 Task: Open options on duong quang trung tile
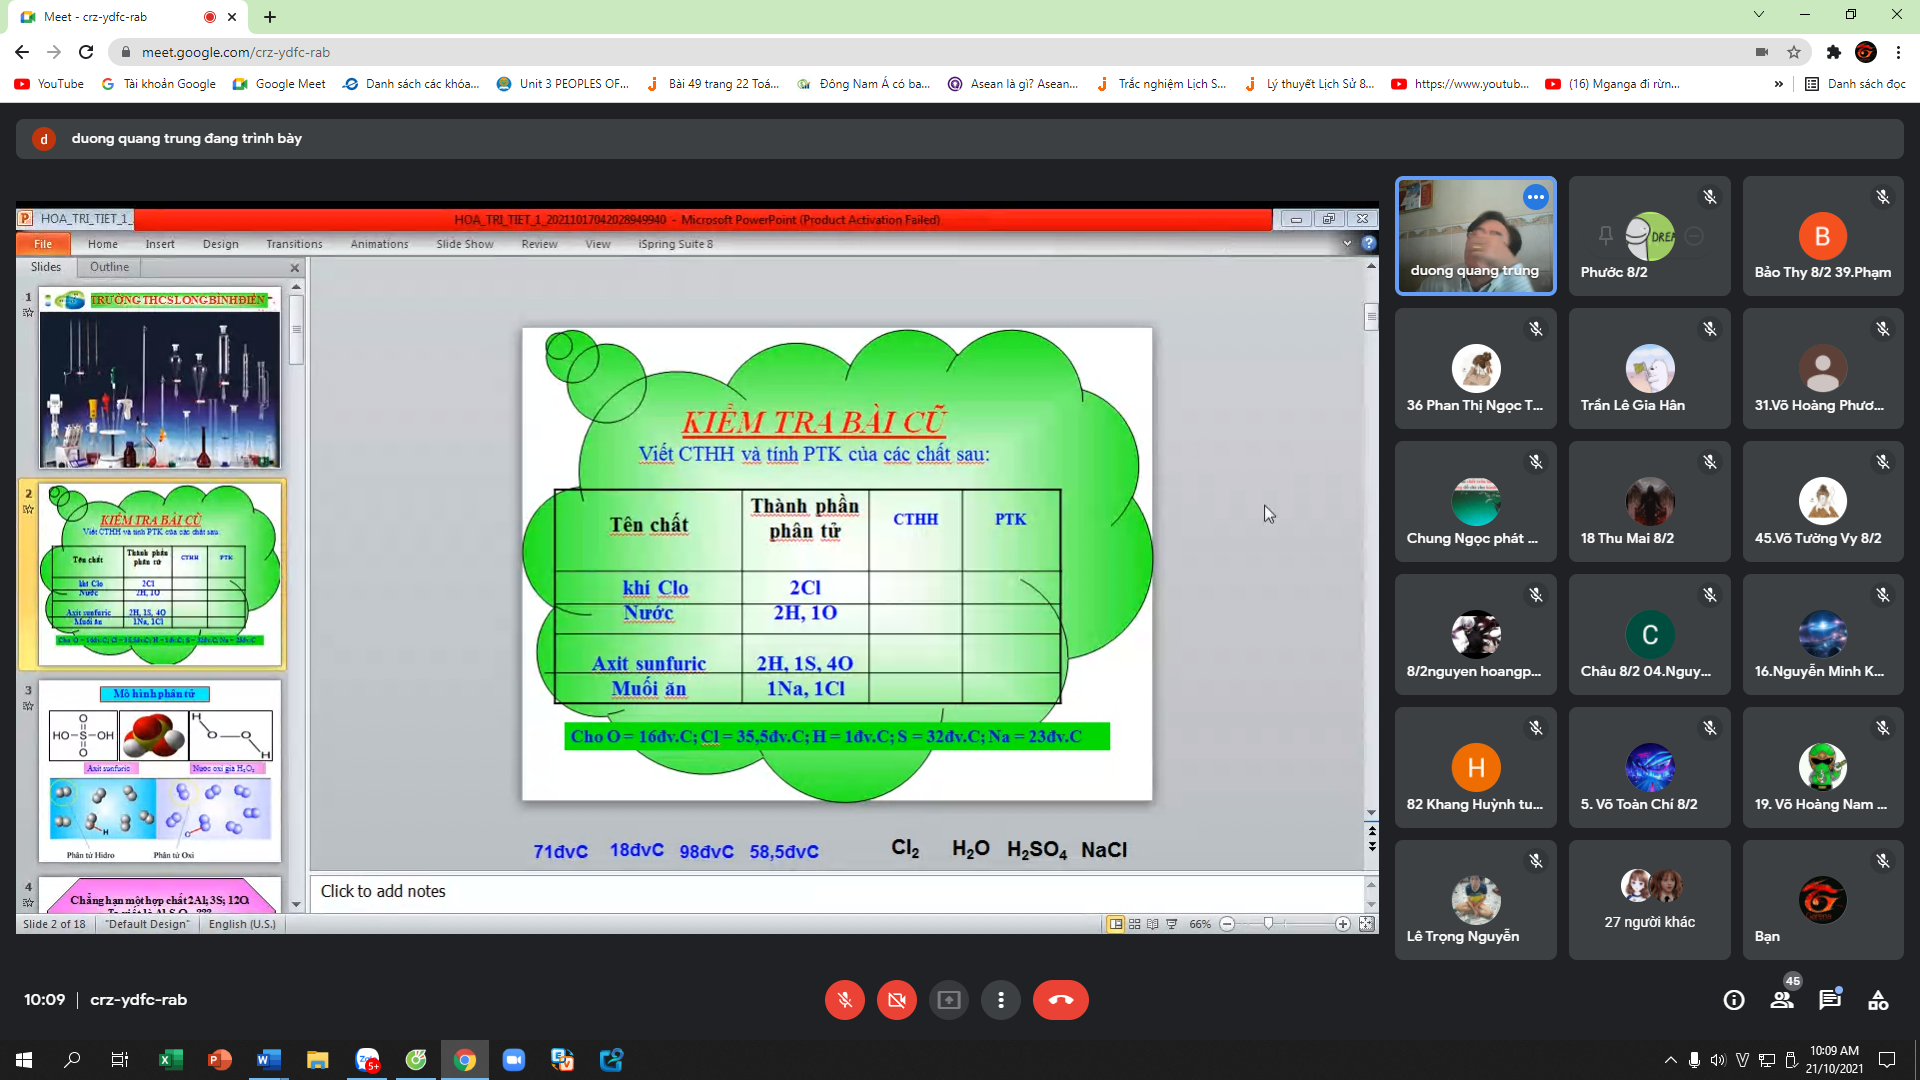pos(1535,197)
